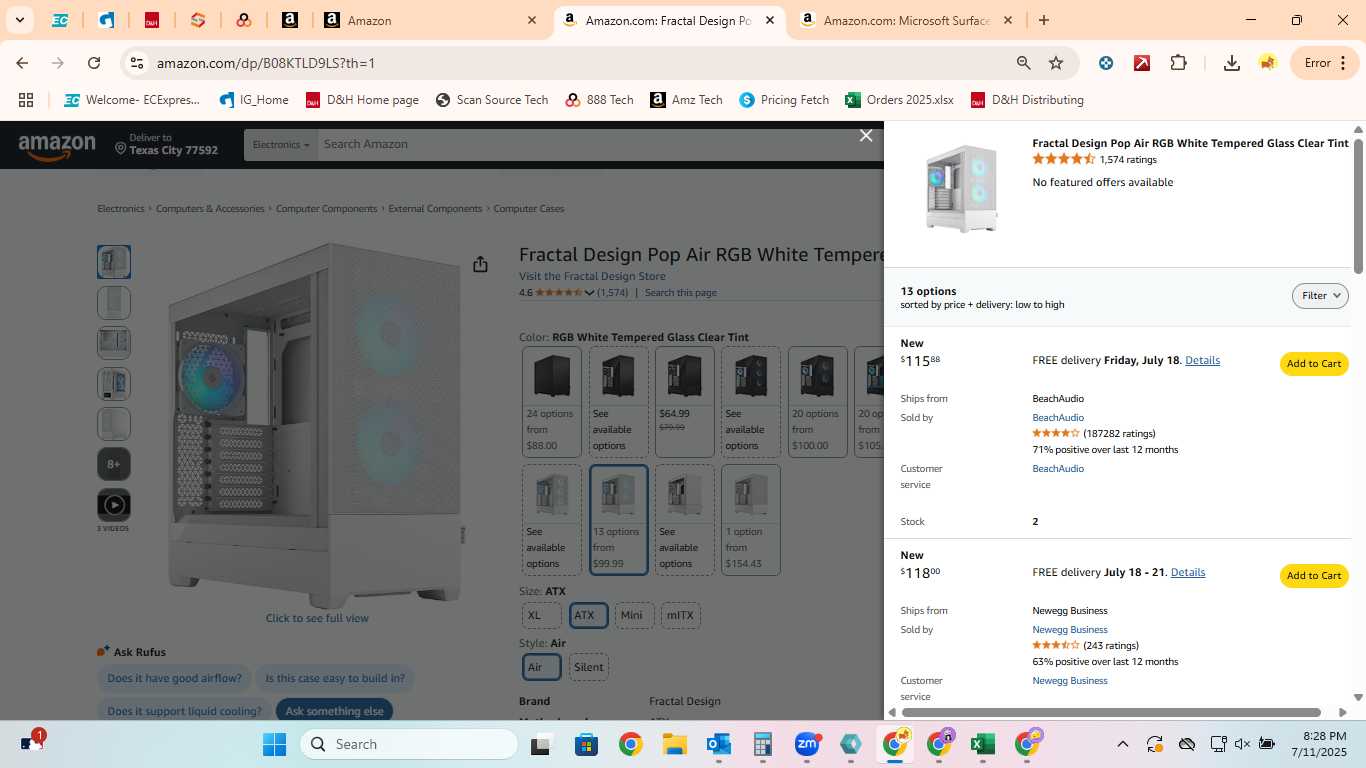Image resolution: width=1366 pixels, height=768 pixels.
Task: Open Excel from the taskbar
Action: pyautogui.click(x=982, y=744)
